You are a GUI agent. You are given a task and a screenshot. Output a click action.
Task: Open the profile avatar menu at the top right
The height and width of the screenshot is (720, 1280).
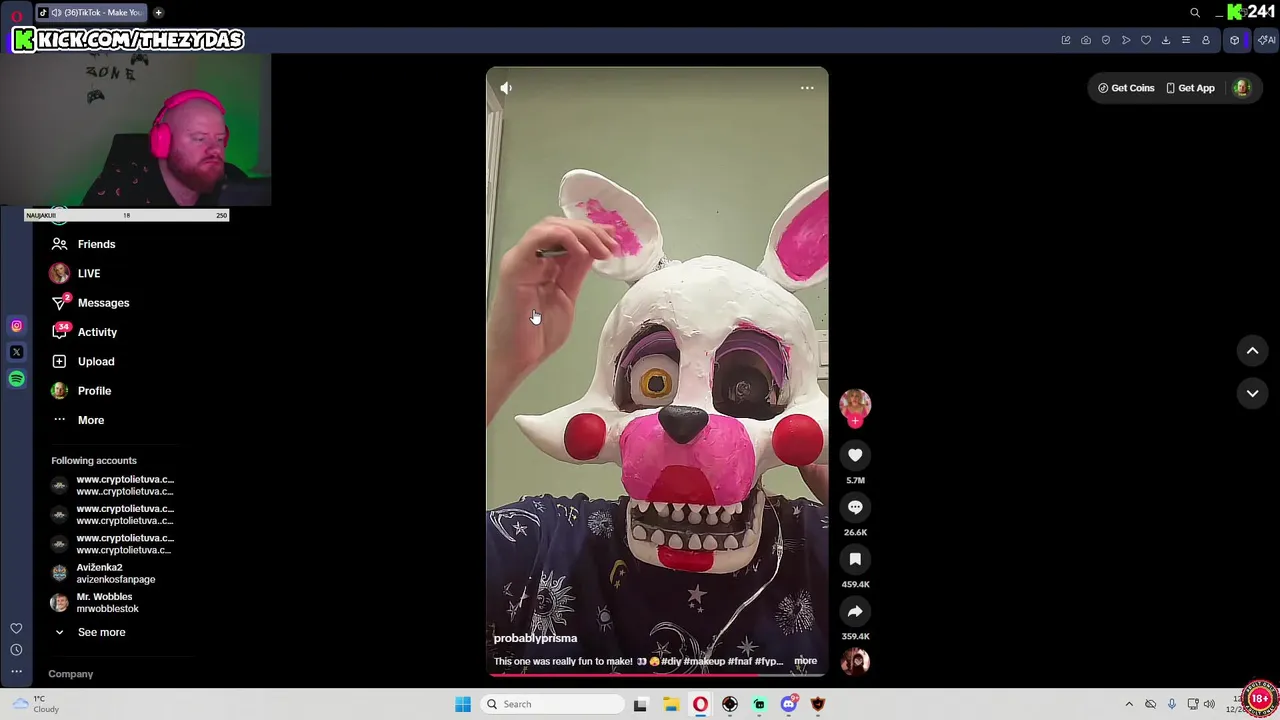point(1242,88)
